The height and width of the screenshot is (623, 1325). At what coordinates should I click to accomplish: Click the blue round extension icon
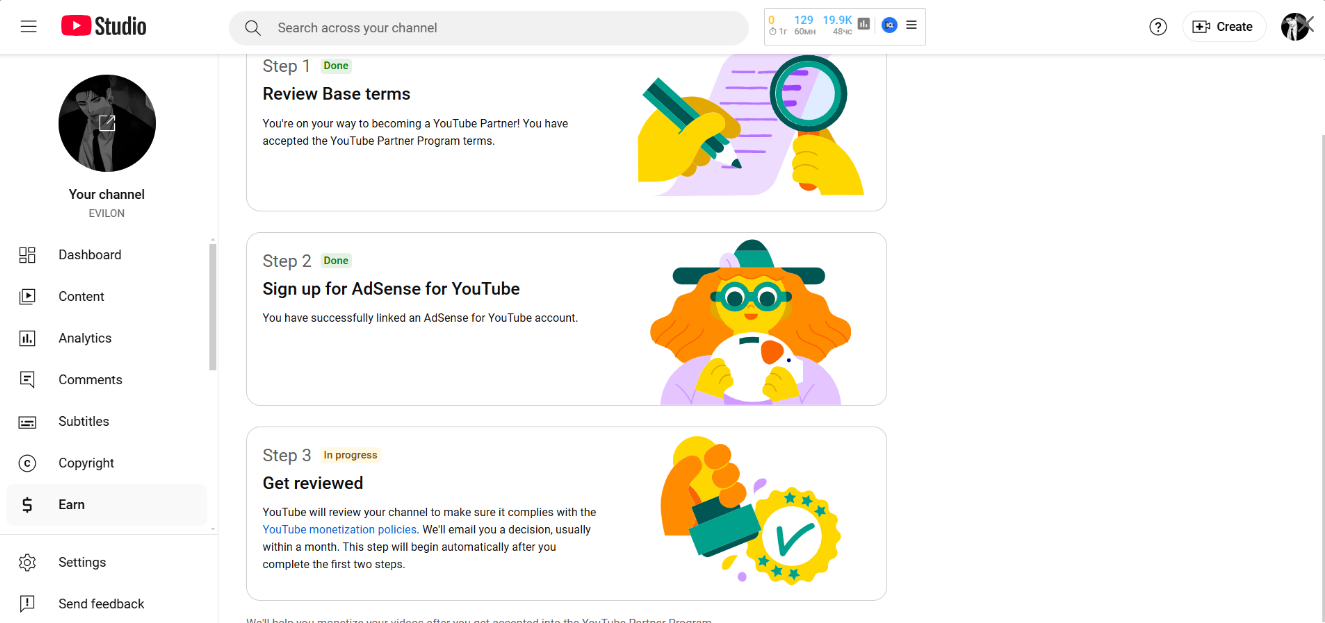coord(889,25)
